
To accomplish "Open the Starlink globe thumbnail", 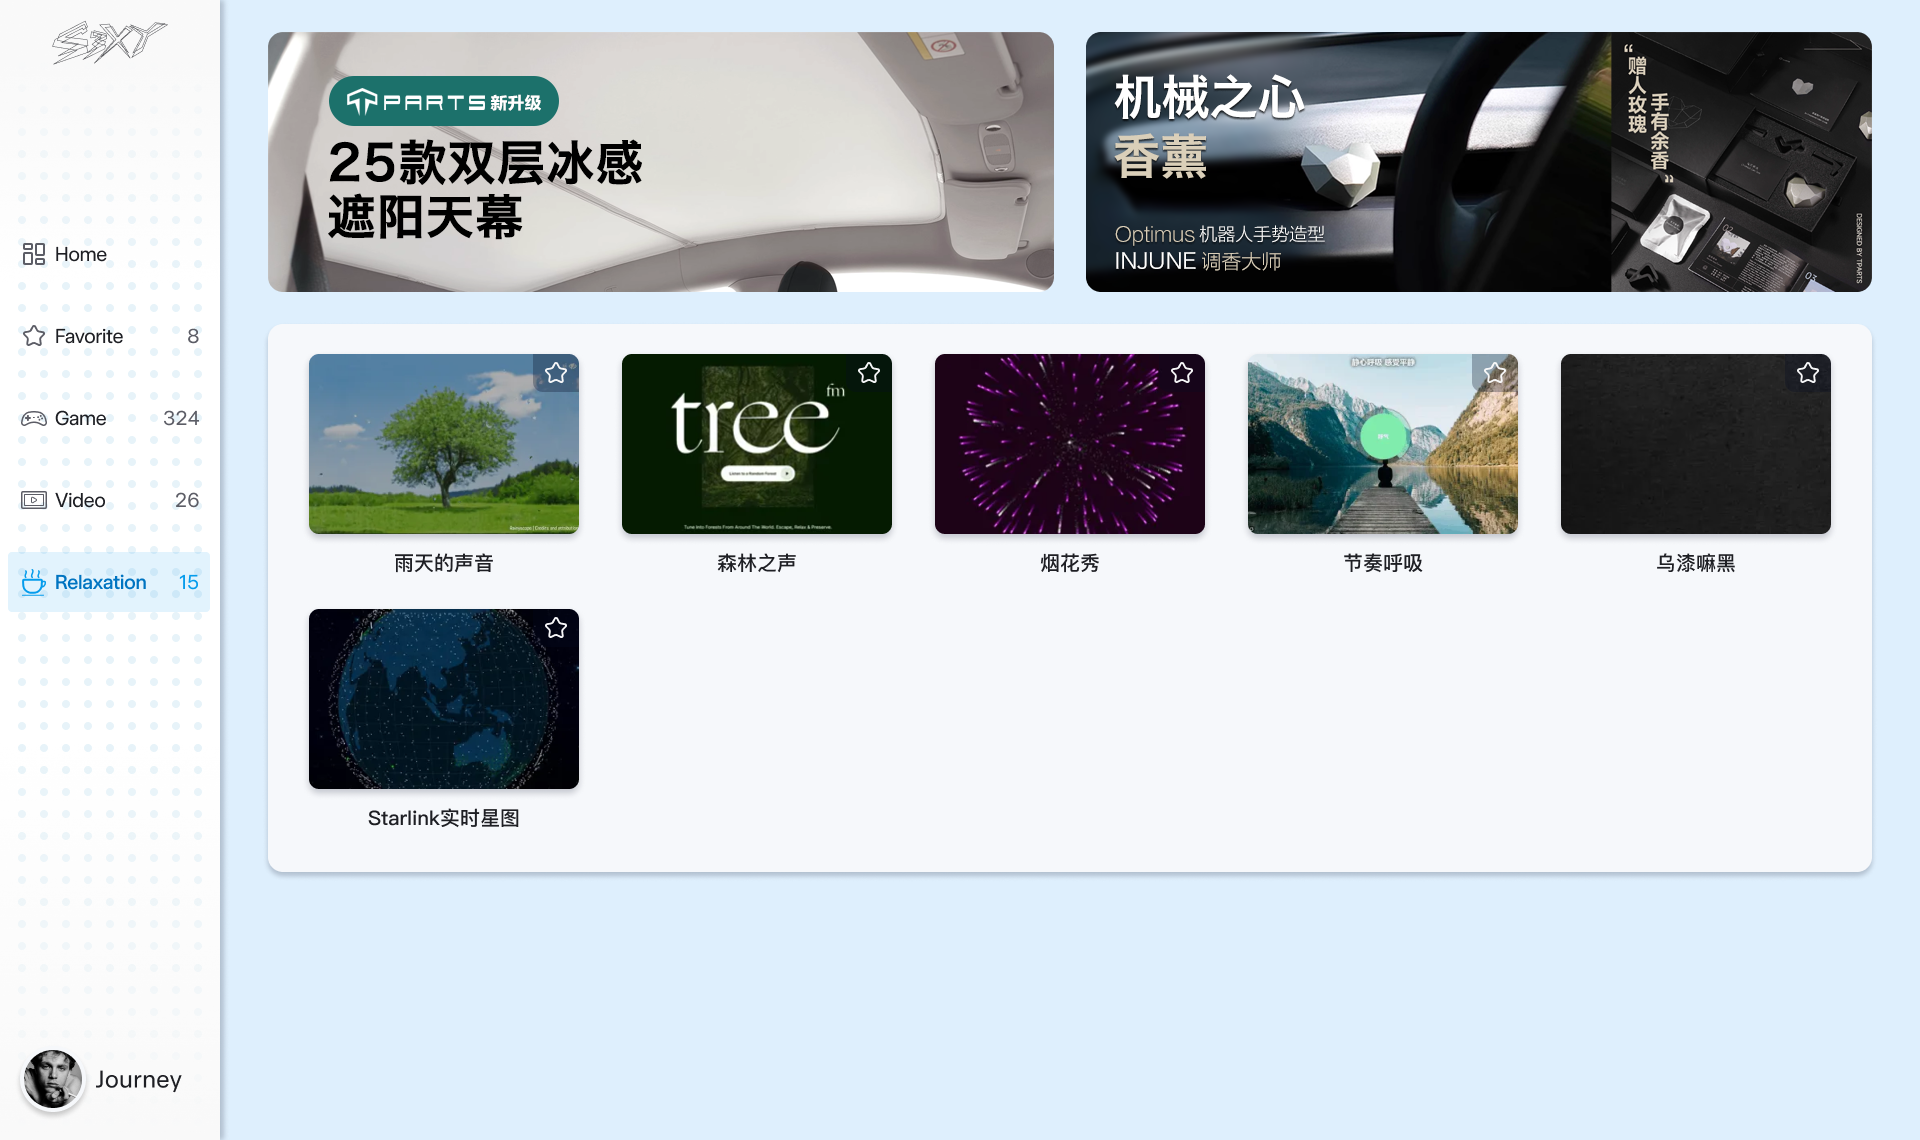I will point(444,699).
